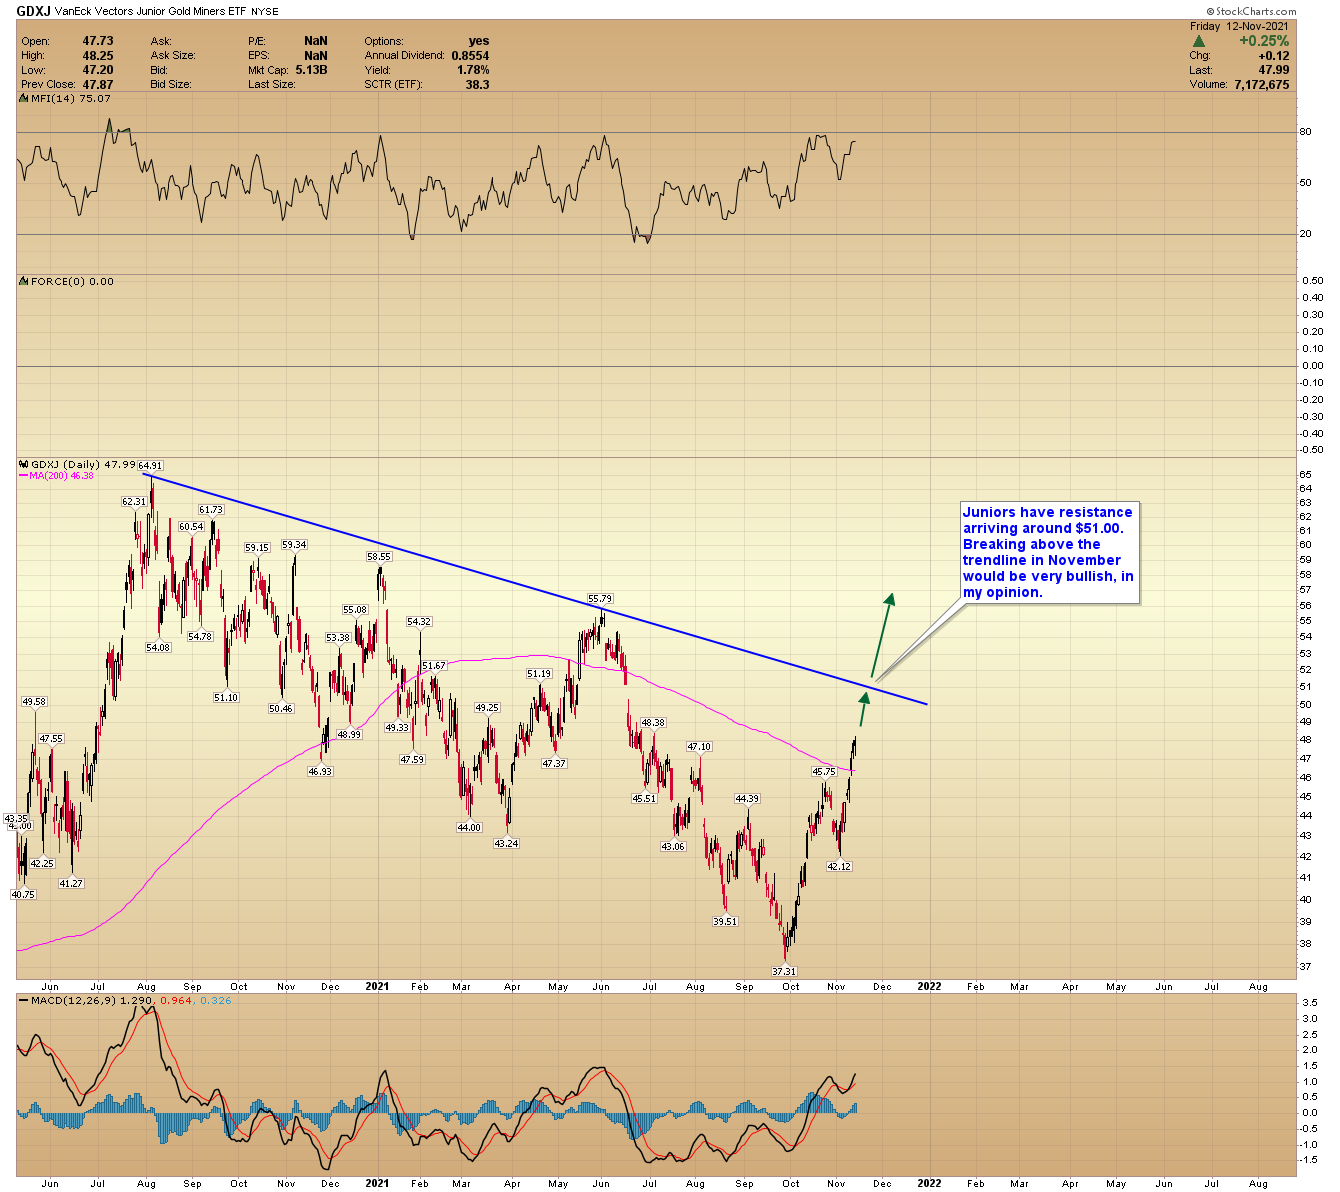Click the 64.91 peak price label
The height and width of the screenshot is (1192, 1340).
pos(150,465)
